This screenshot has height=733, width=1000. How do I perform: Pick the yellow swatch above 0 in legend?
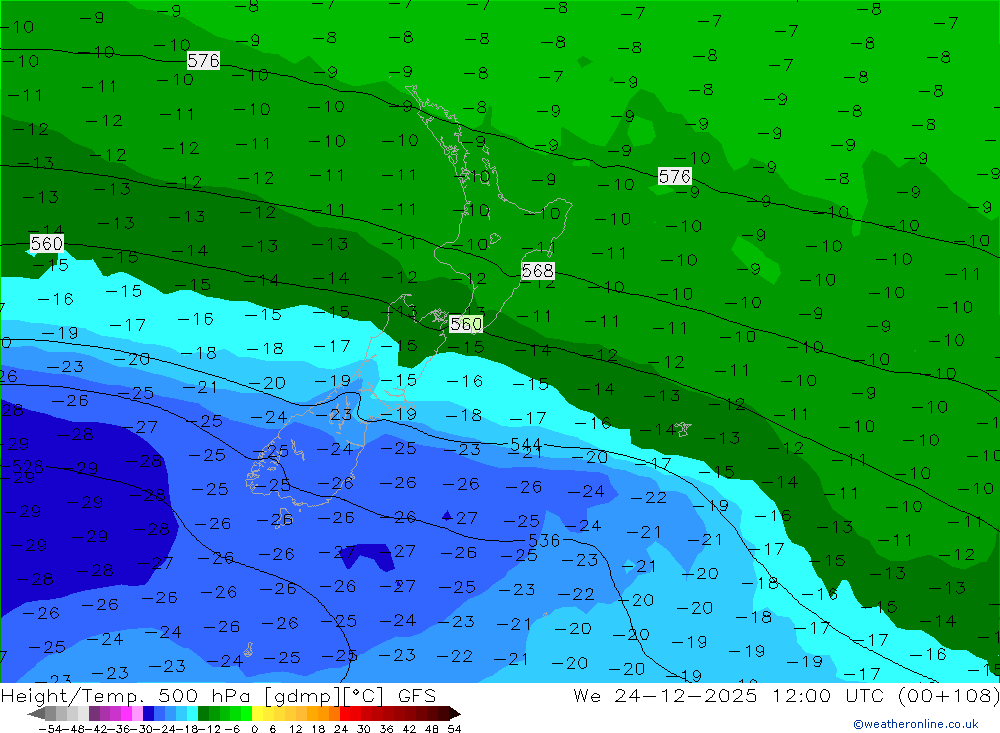point(257,714)
